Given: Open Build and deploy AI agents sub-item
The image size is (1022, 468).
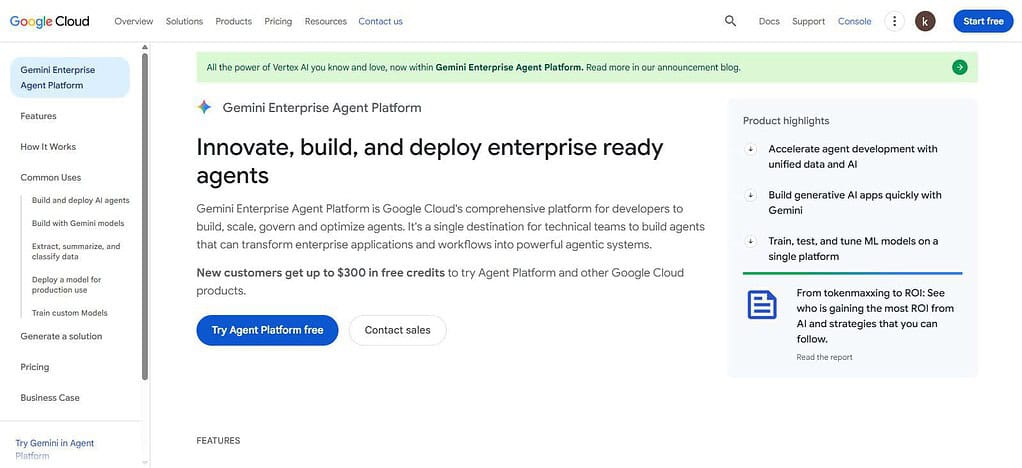Looking at the screenshot, I should pos(81,200).
